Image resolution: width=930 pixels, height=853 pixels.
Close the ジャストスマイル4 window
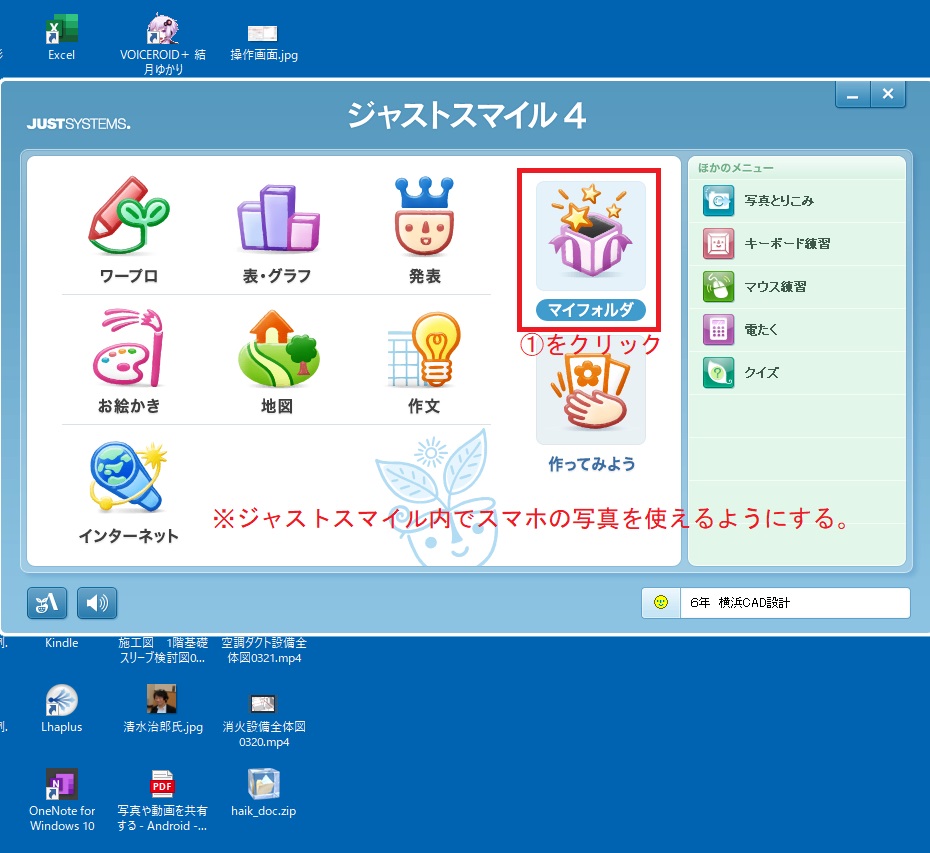click(x=888, y=94)
